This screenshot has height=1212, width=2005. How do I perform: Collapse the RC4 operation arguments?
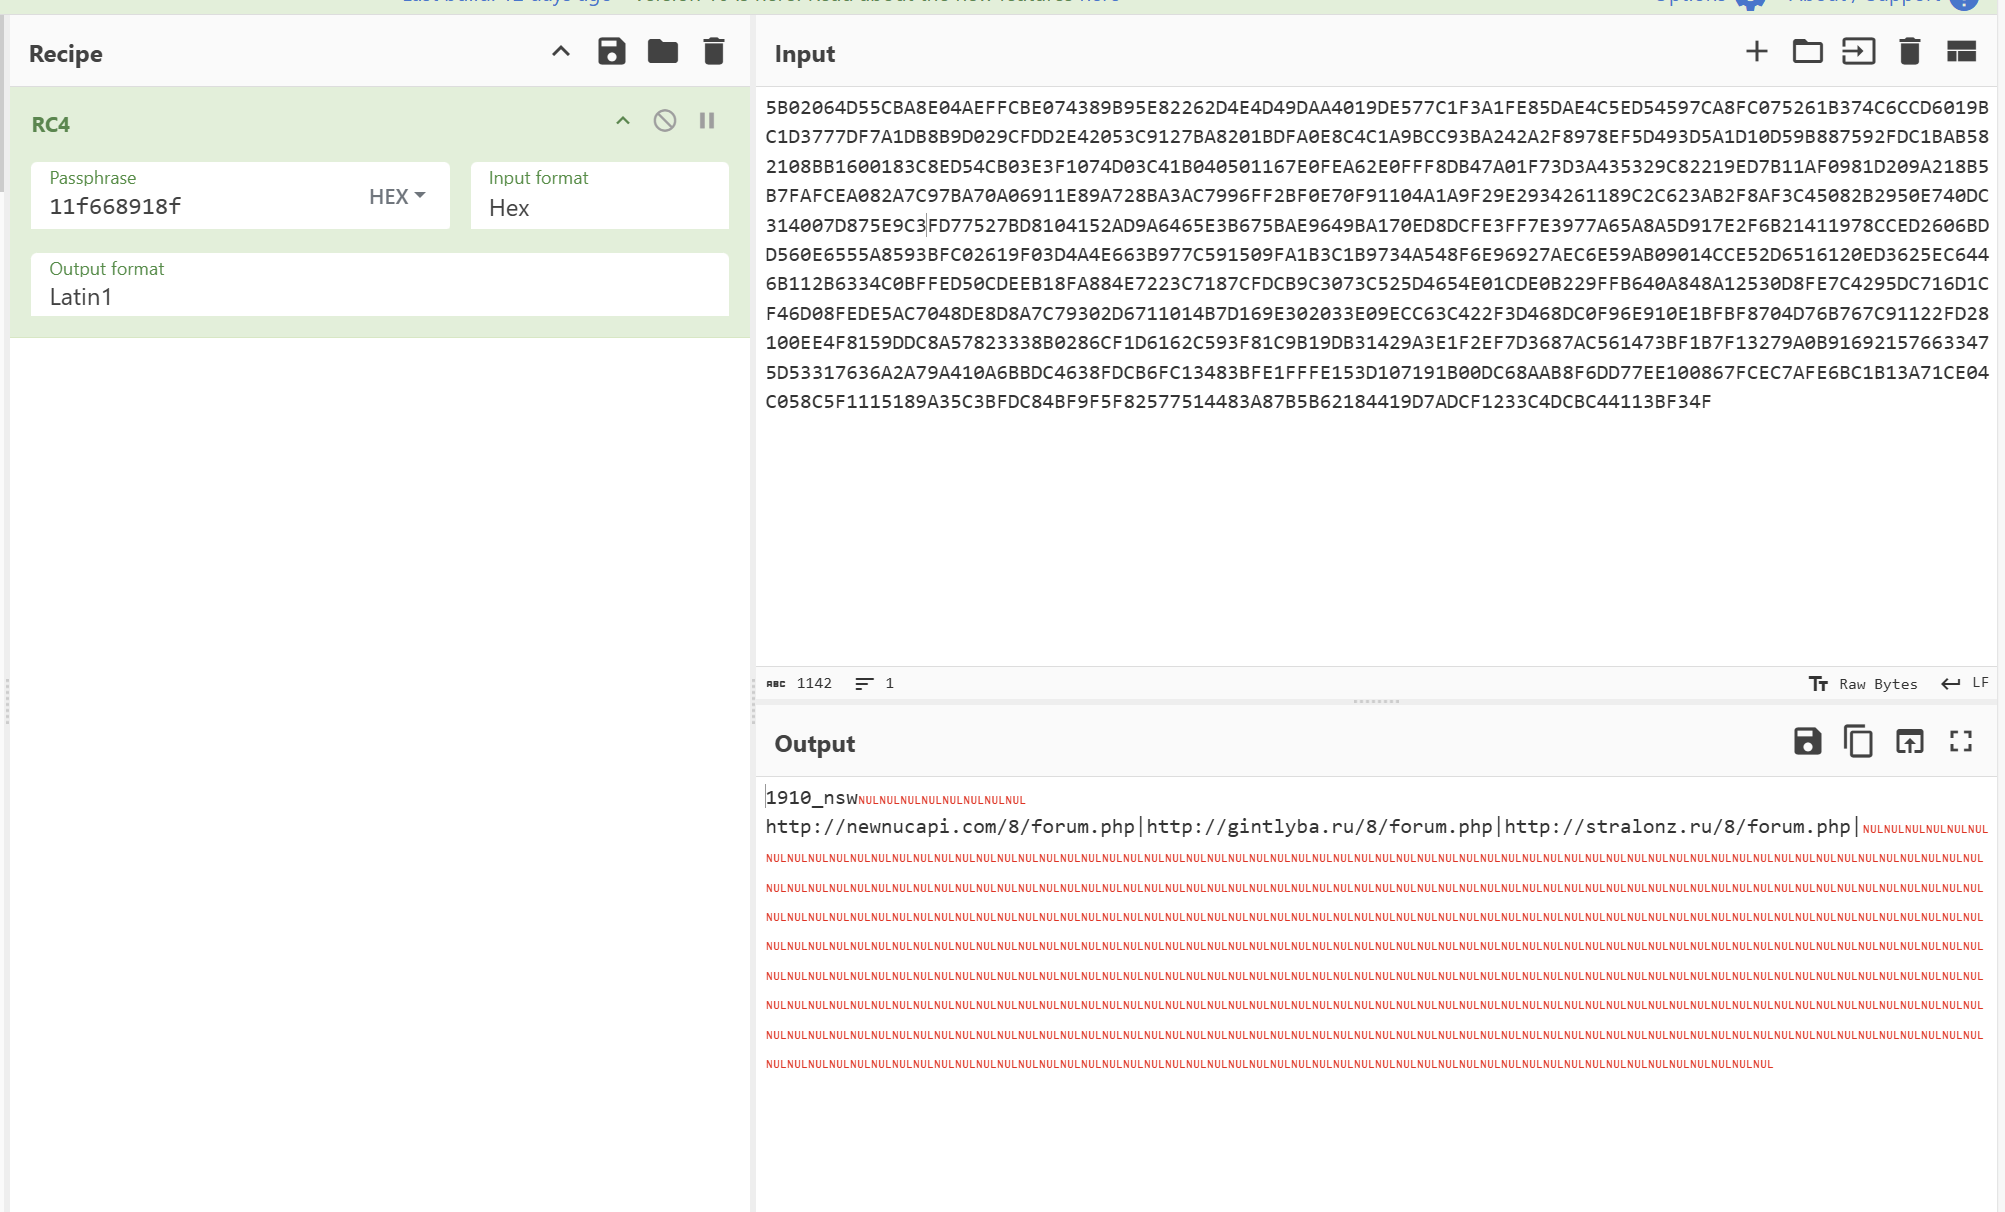(x=623, y=121)
